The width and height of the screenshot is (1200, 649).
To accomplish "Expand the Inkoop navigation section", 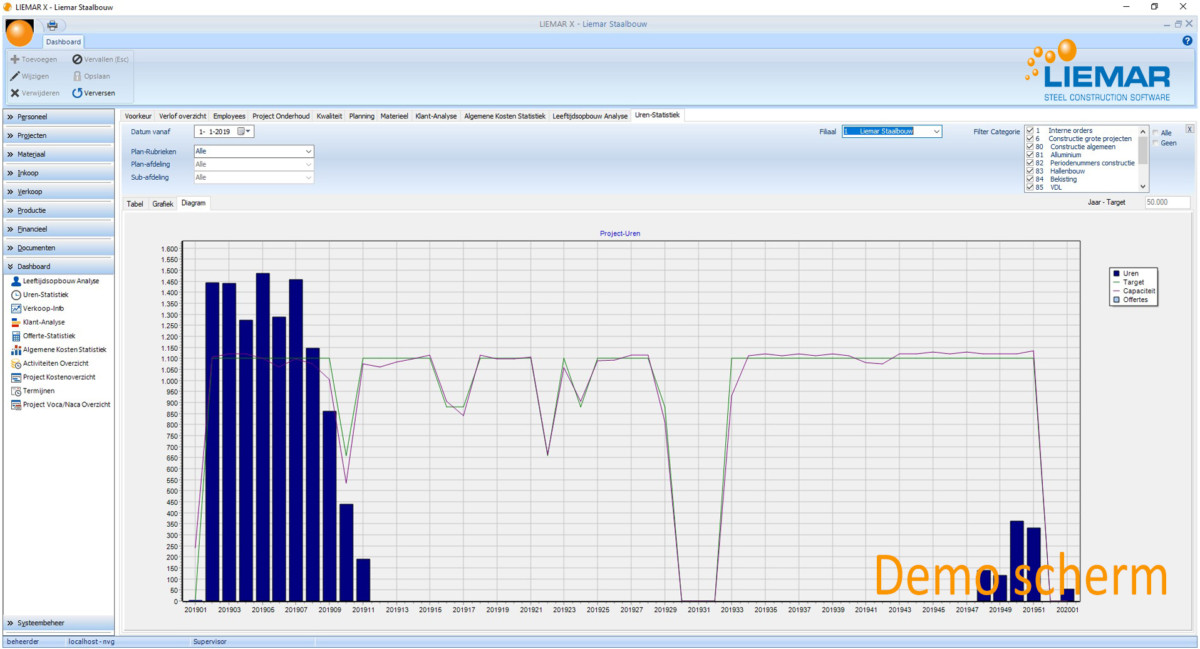I will point(58,173).
